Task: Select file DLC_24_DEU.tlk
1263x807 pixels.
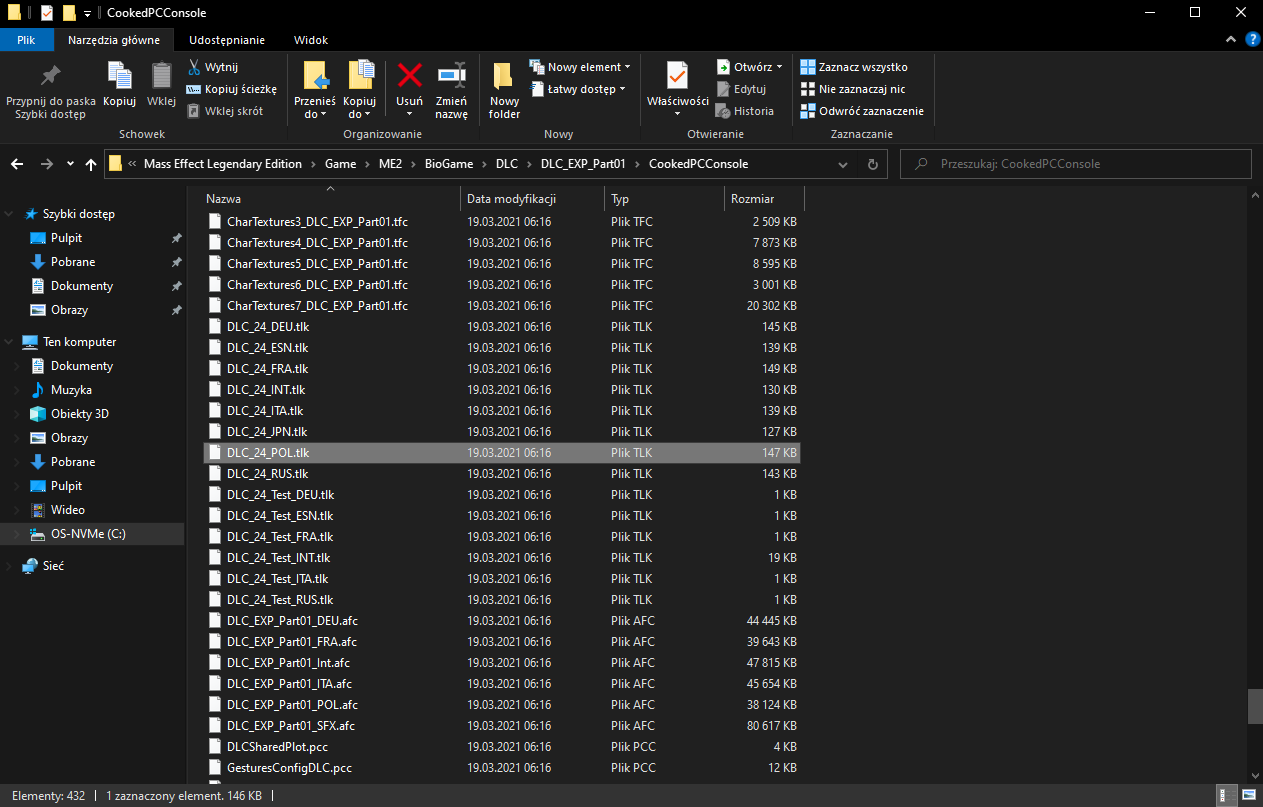Action: tap(267, 327)
